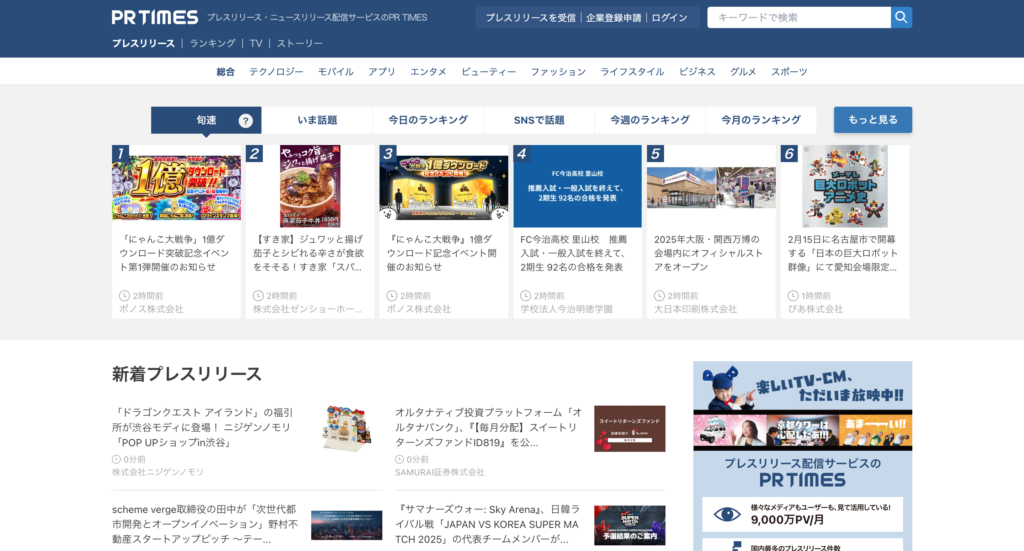
Task: Click ぴあ株式会社 company name
Action: point(815,309)
